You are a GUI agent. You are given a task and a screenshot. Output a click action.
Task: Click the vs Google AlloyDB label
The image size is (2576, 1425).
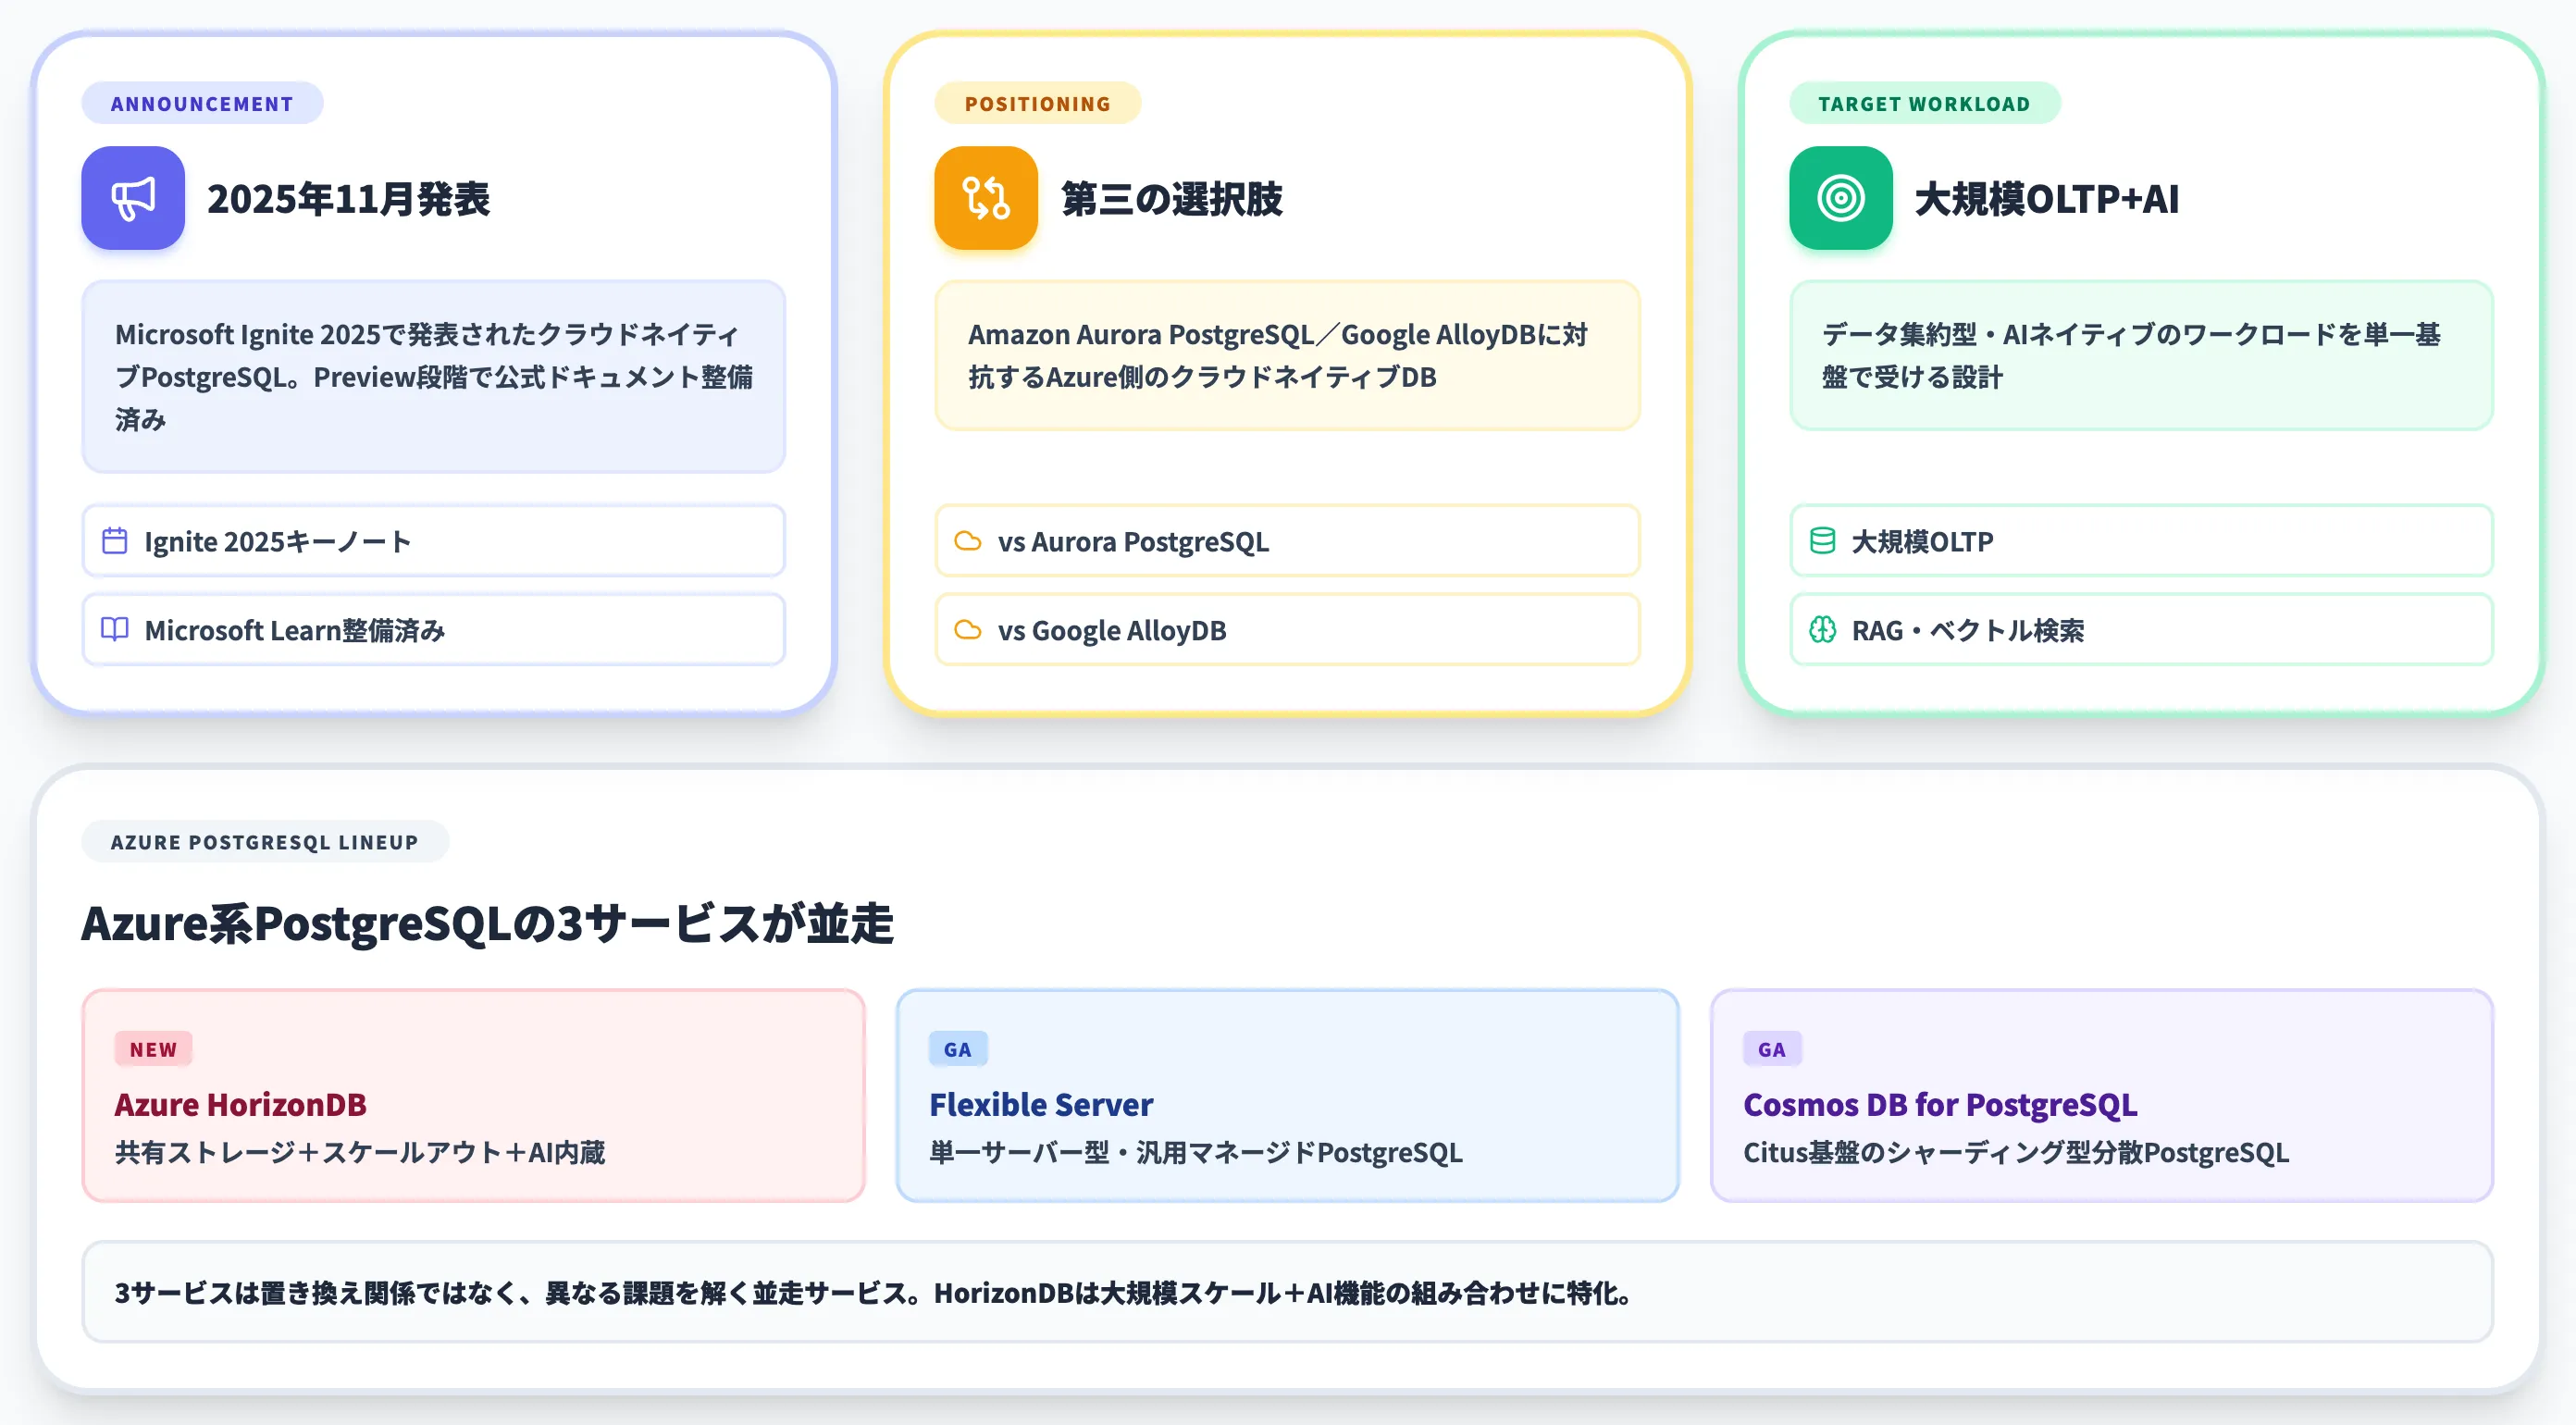click(1112, 630)
